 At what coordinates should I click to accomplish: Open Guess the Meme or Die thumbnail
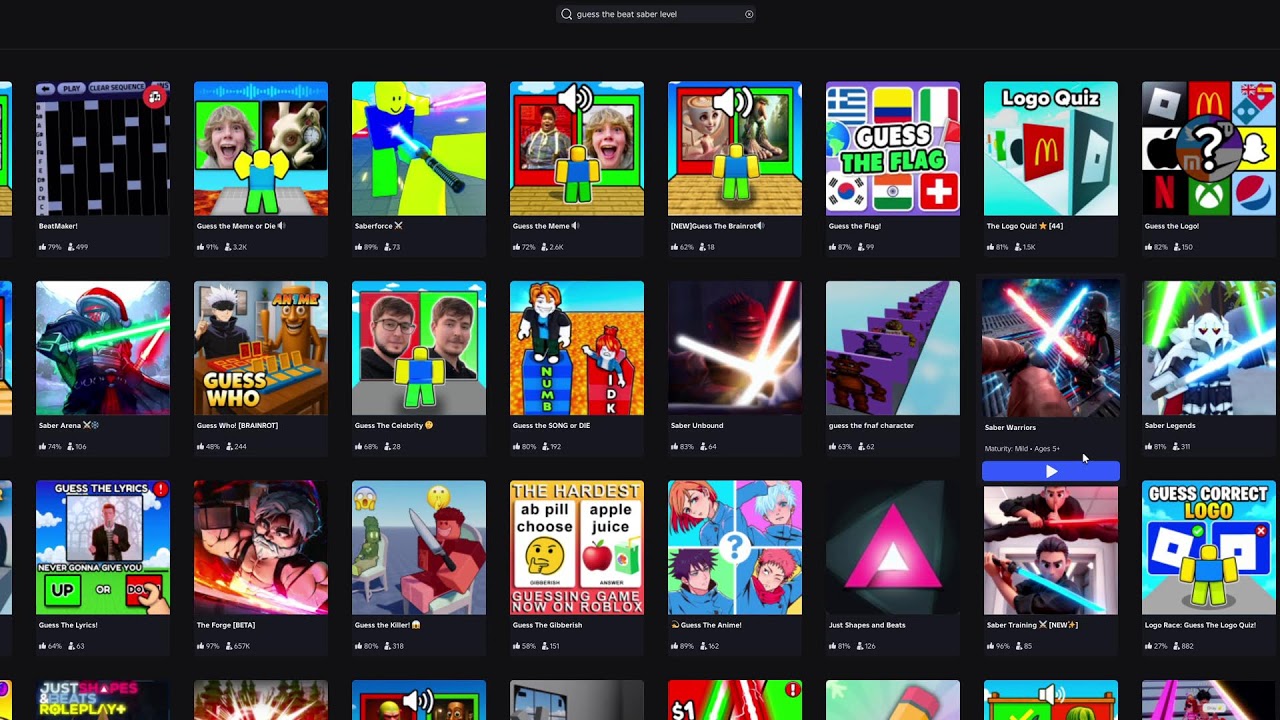(x=261, y=148)
